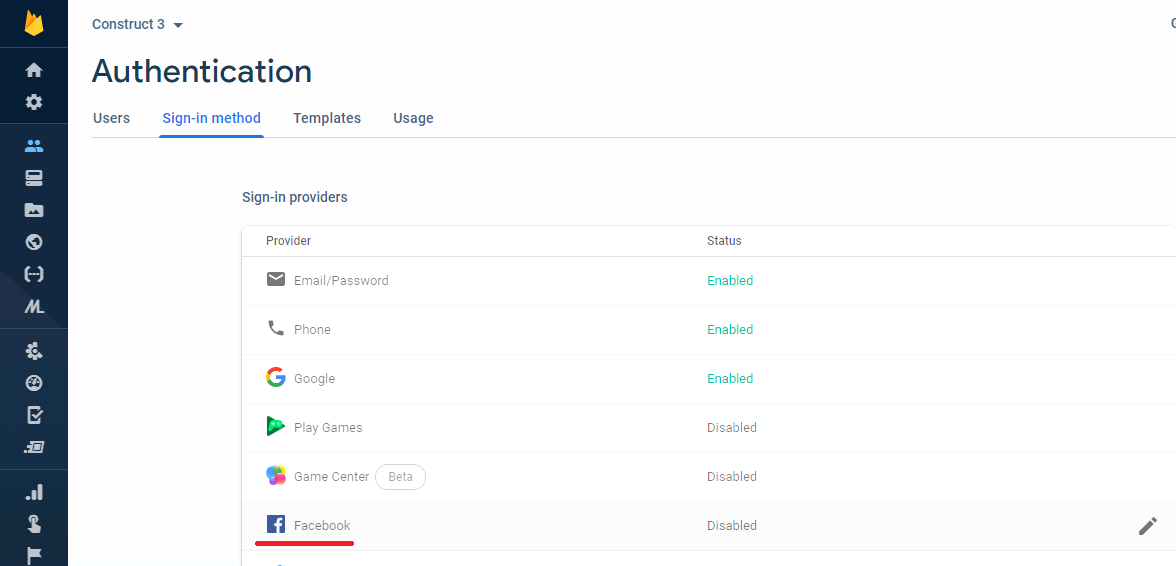Screen dimensions: 1176x566
Task: Go to Project Overview home icon
Action: pyautogui.click(x=34, y=70)
